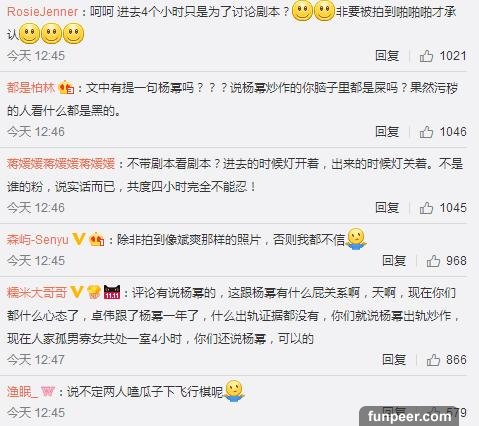479x426 pixels.
Task: Click the 11.11 cat badge icon
Action: click(x=112, y=292)
